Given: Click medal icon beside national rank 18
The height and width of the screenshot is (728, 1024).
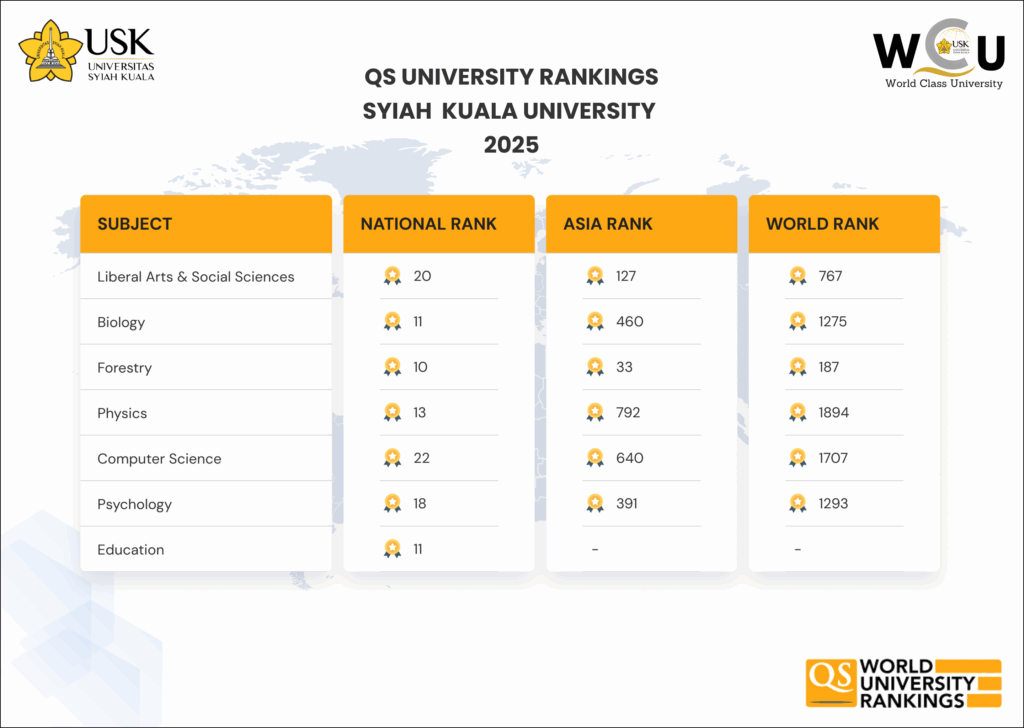Looking at the screenshot, I should [x=392, y=503].
